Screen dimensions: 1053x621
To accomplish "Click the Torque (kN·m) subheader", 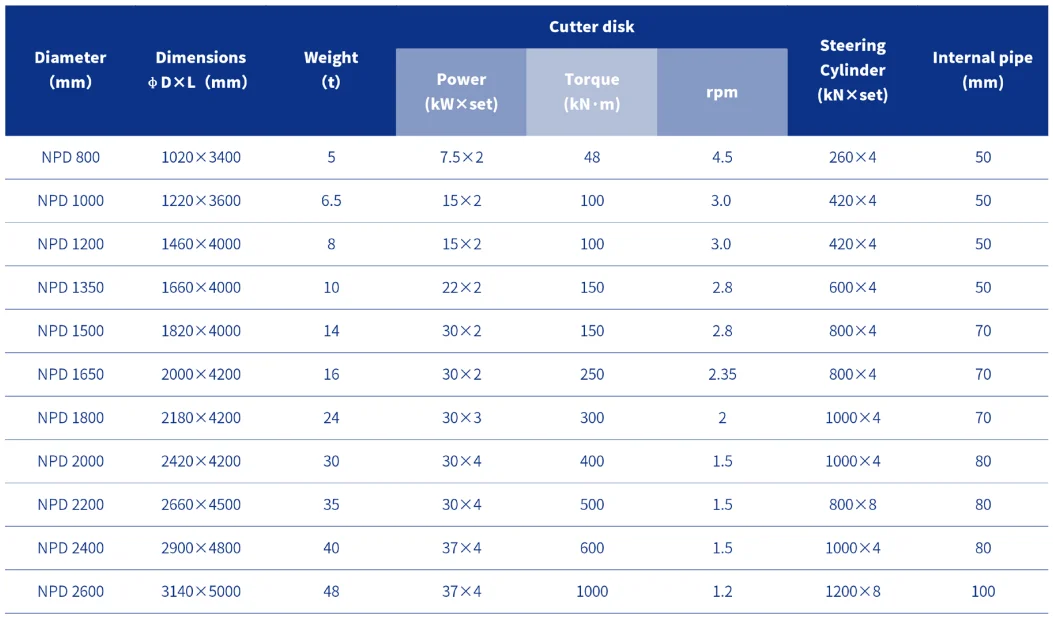I will (591, 91).
